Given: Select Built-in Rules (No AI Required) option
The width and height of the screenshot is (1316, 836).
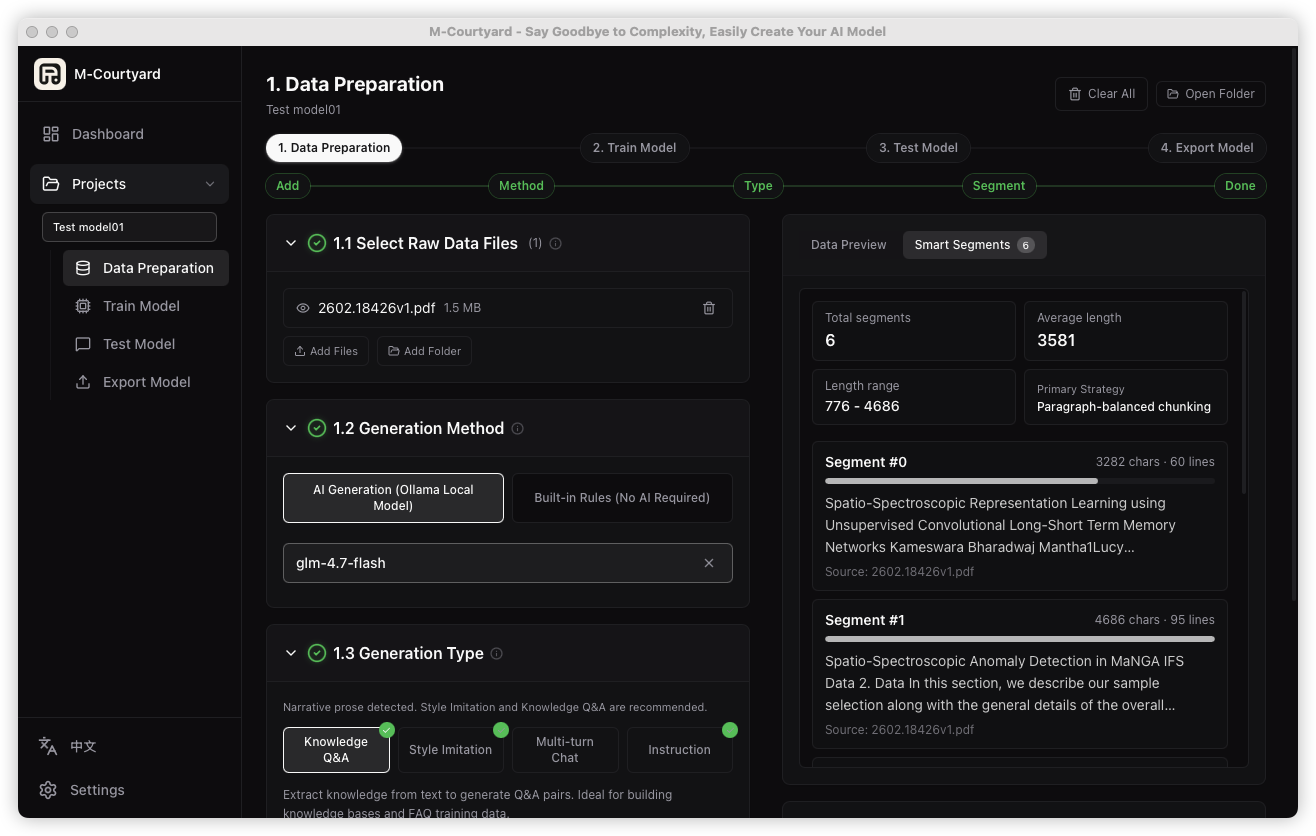Looking at the screenshot, I should tap(622, 498).
